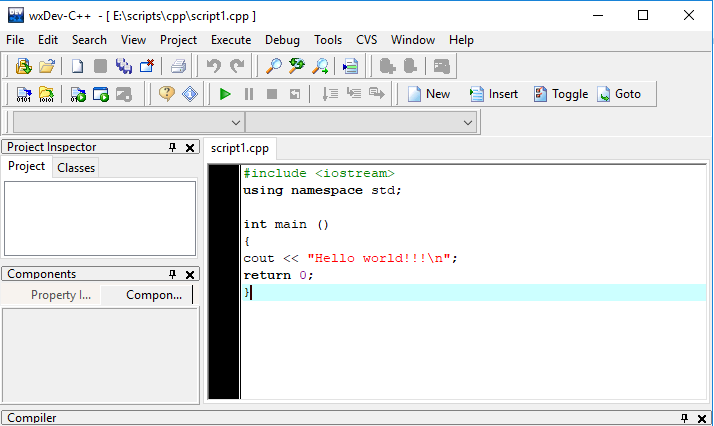The image size is (714, 426).
Task: Open a file with the folder icon
Action: [x=46, y=66]
